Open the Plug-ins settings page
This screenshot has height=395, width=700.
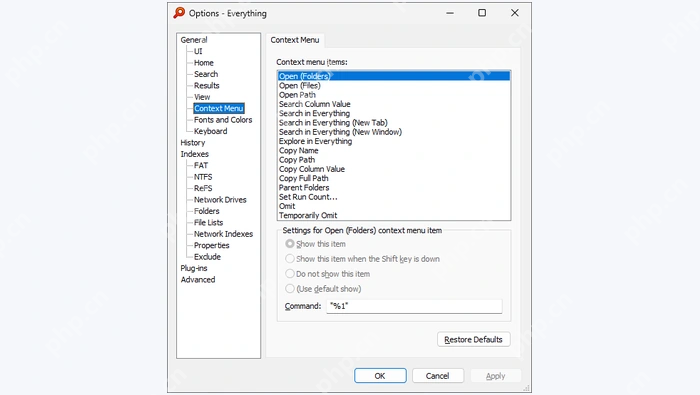(x=194, y=268)
